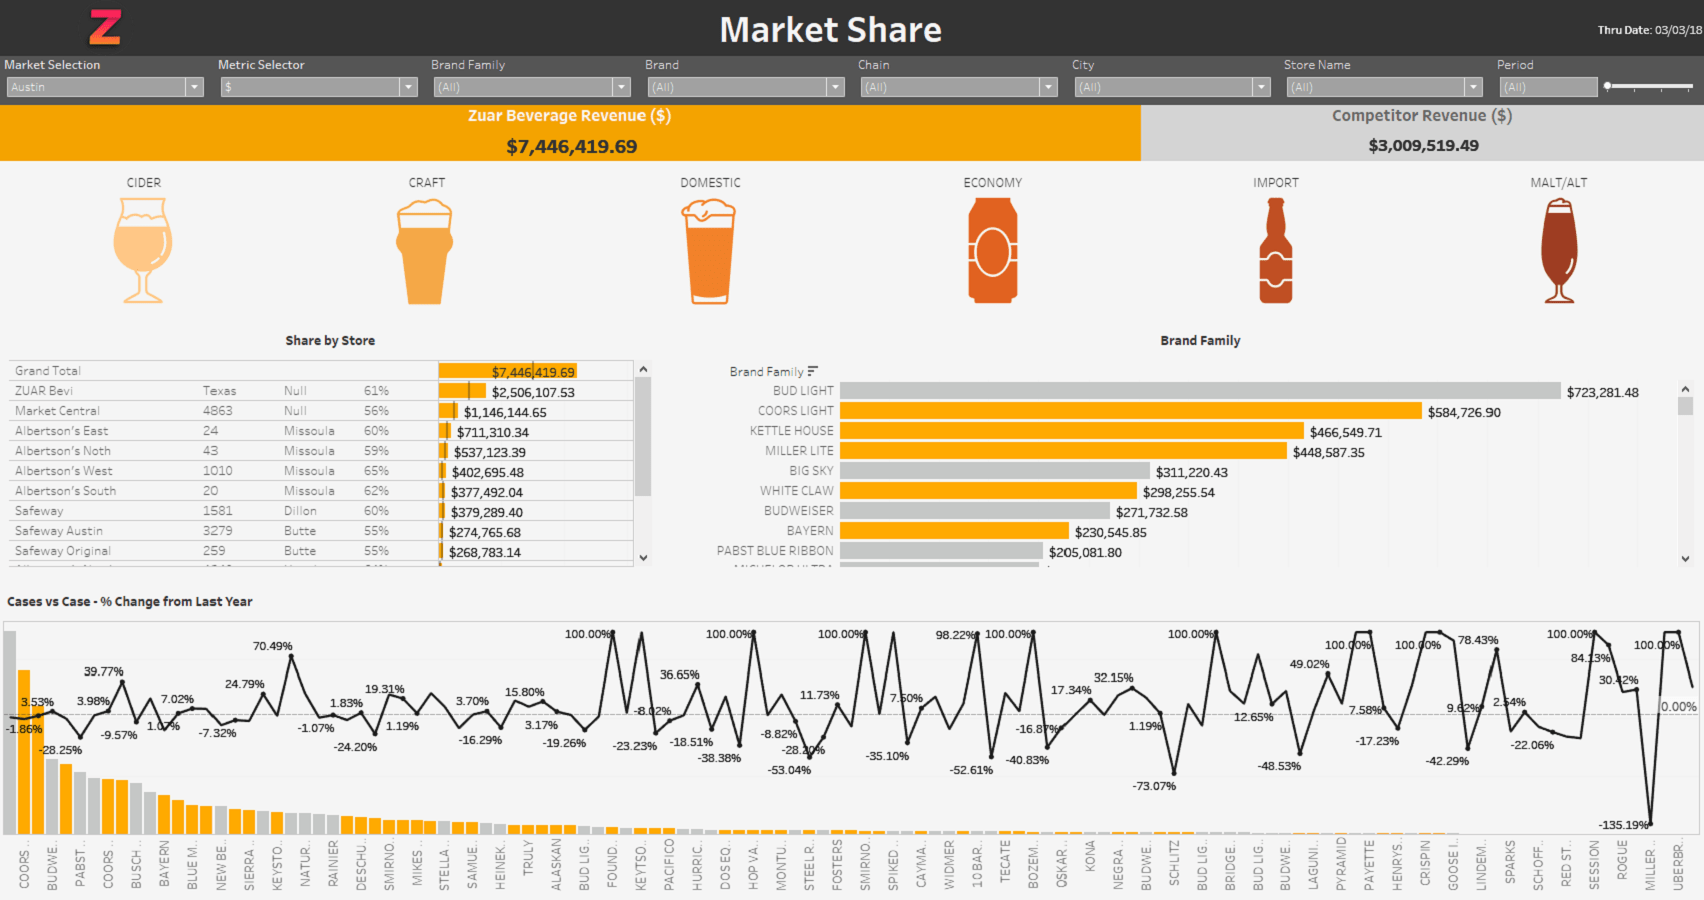Click the ROGUE axis label
1704x900 pixels.
click(1622, 859)
